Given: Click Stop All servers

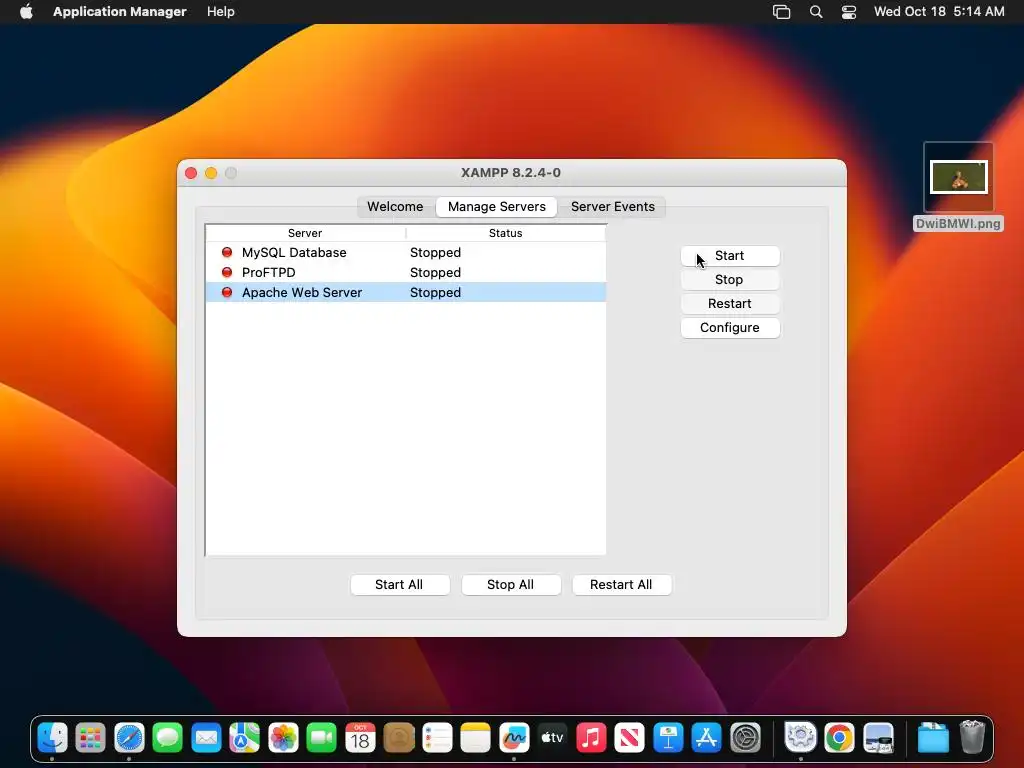Looking at the screenshot, I should 511,584.
